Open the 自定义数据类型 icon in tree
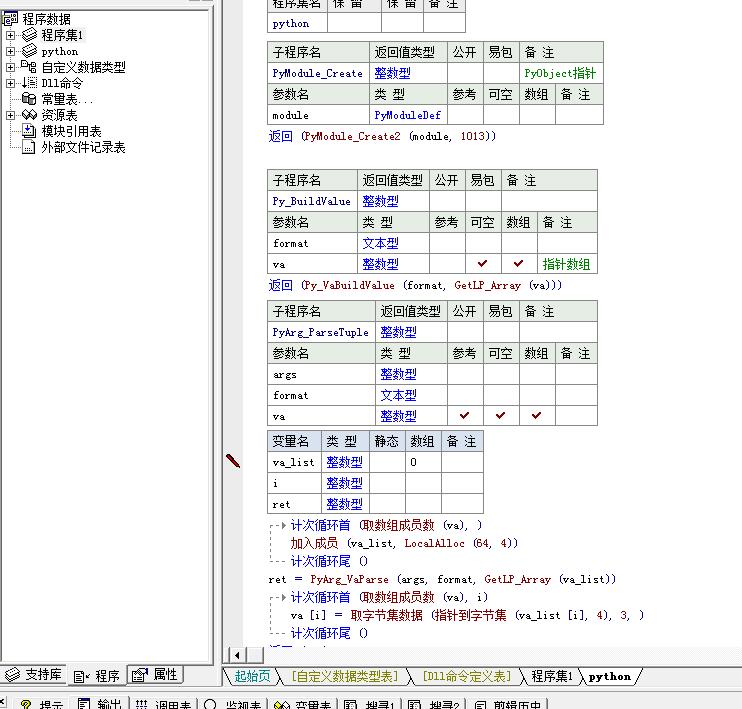The width and height of the screenshot is (742, 709). (x=29, y=67)
